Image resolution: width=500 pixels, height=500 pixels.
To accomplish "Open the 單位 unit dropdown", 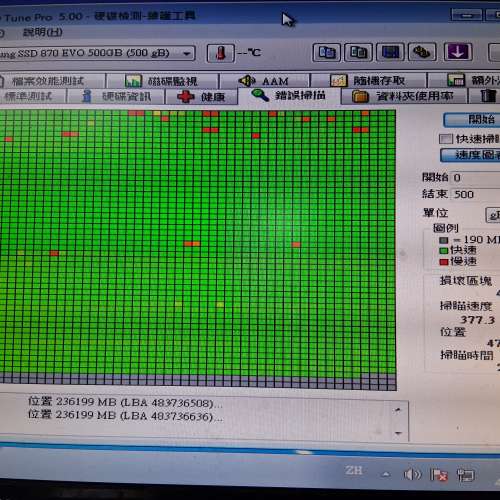I will (x=493, y=215).
